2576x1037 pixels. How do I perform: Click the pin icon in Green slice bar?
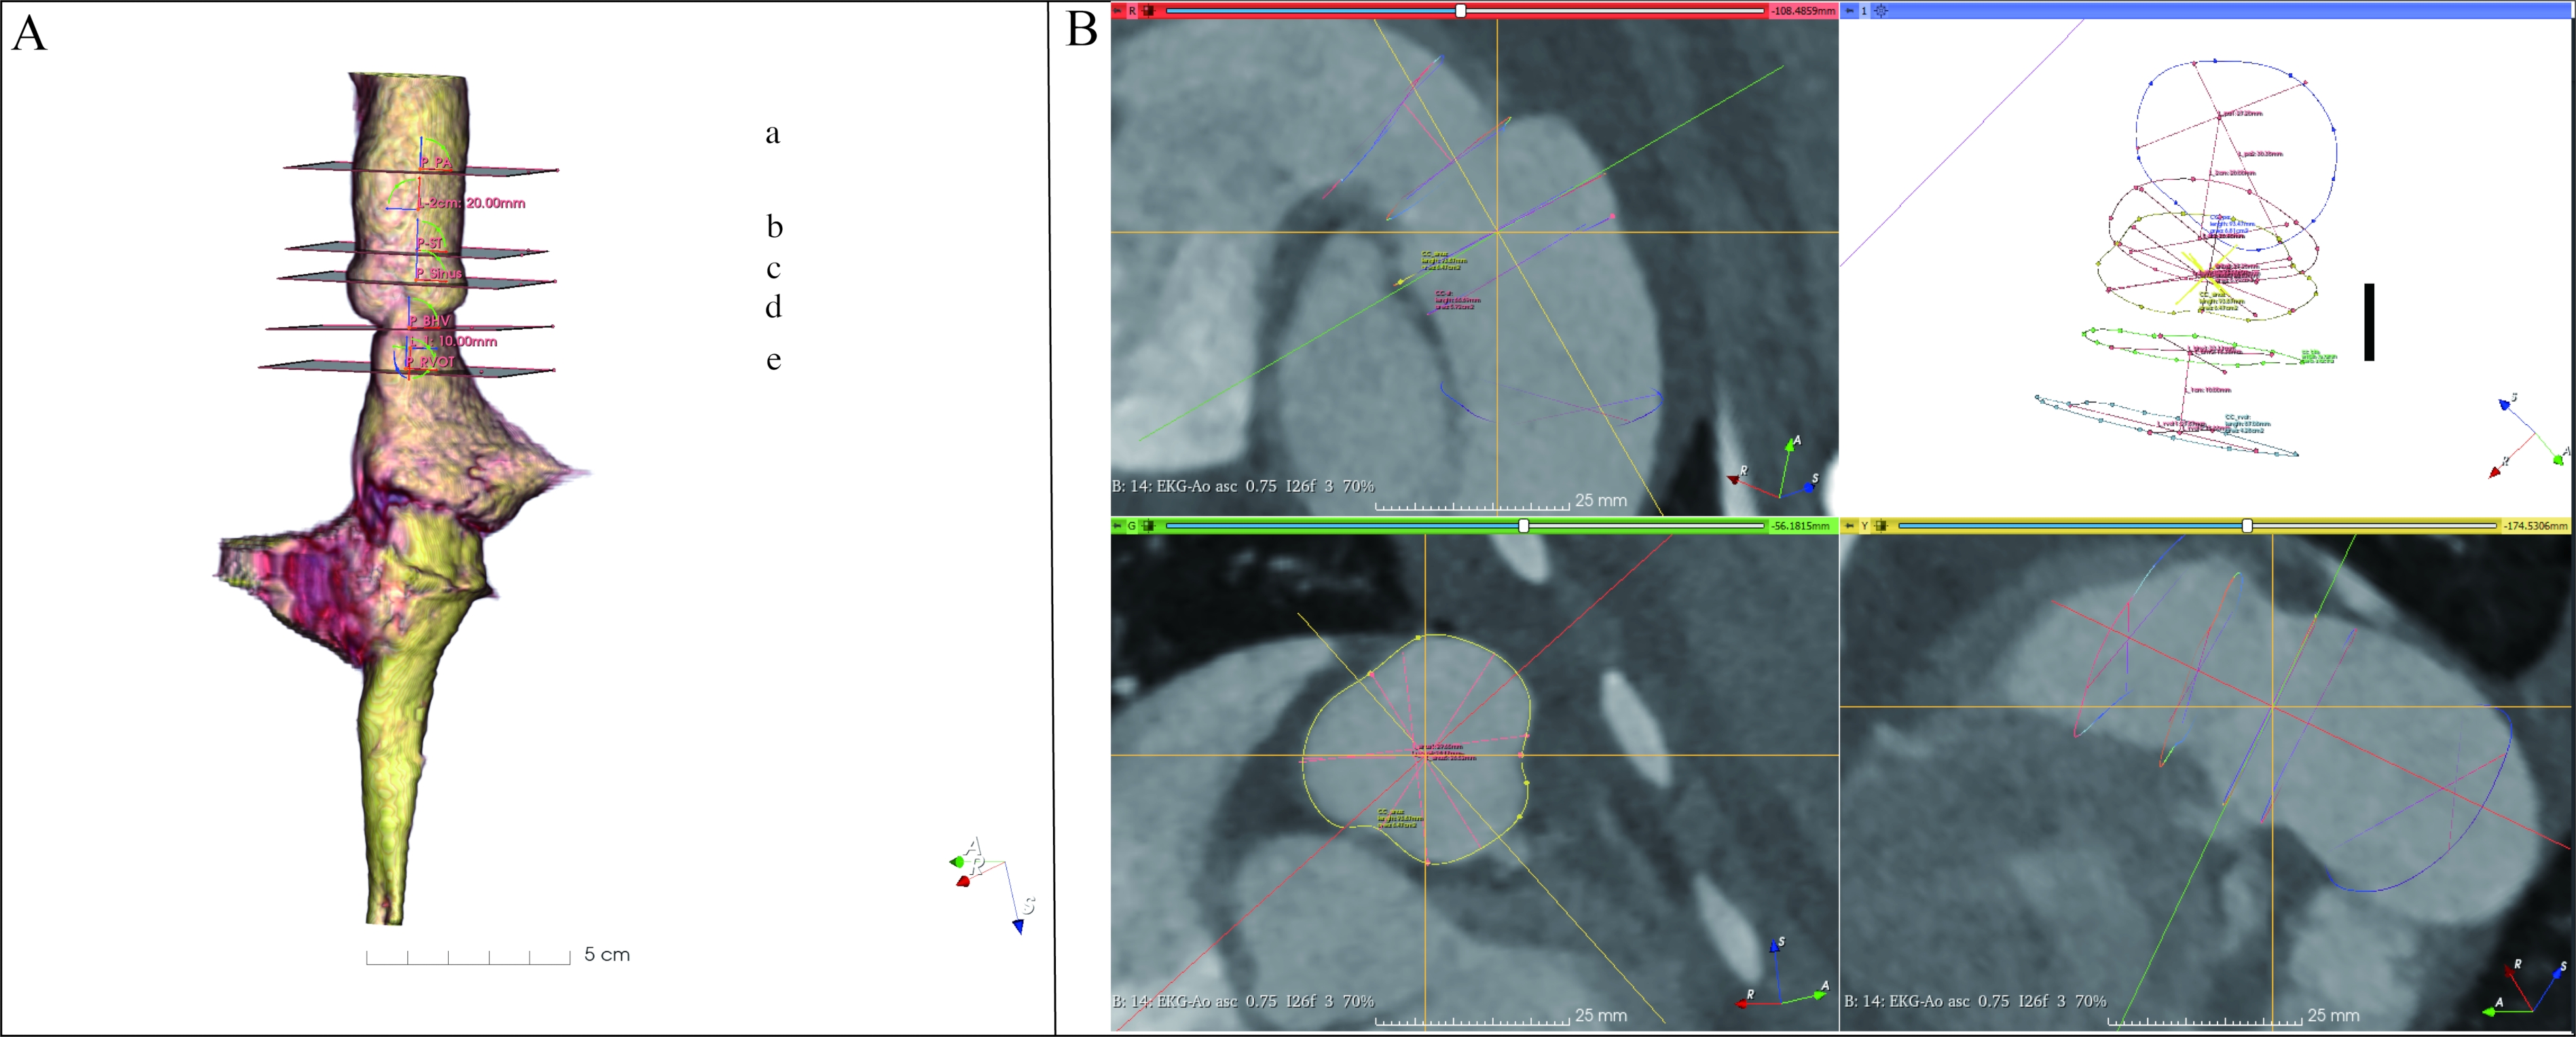pyautogui.click(x=1118, y=526)
